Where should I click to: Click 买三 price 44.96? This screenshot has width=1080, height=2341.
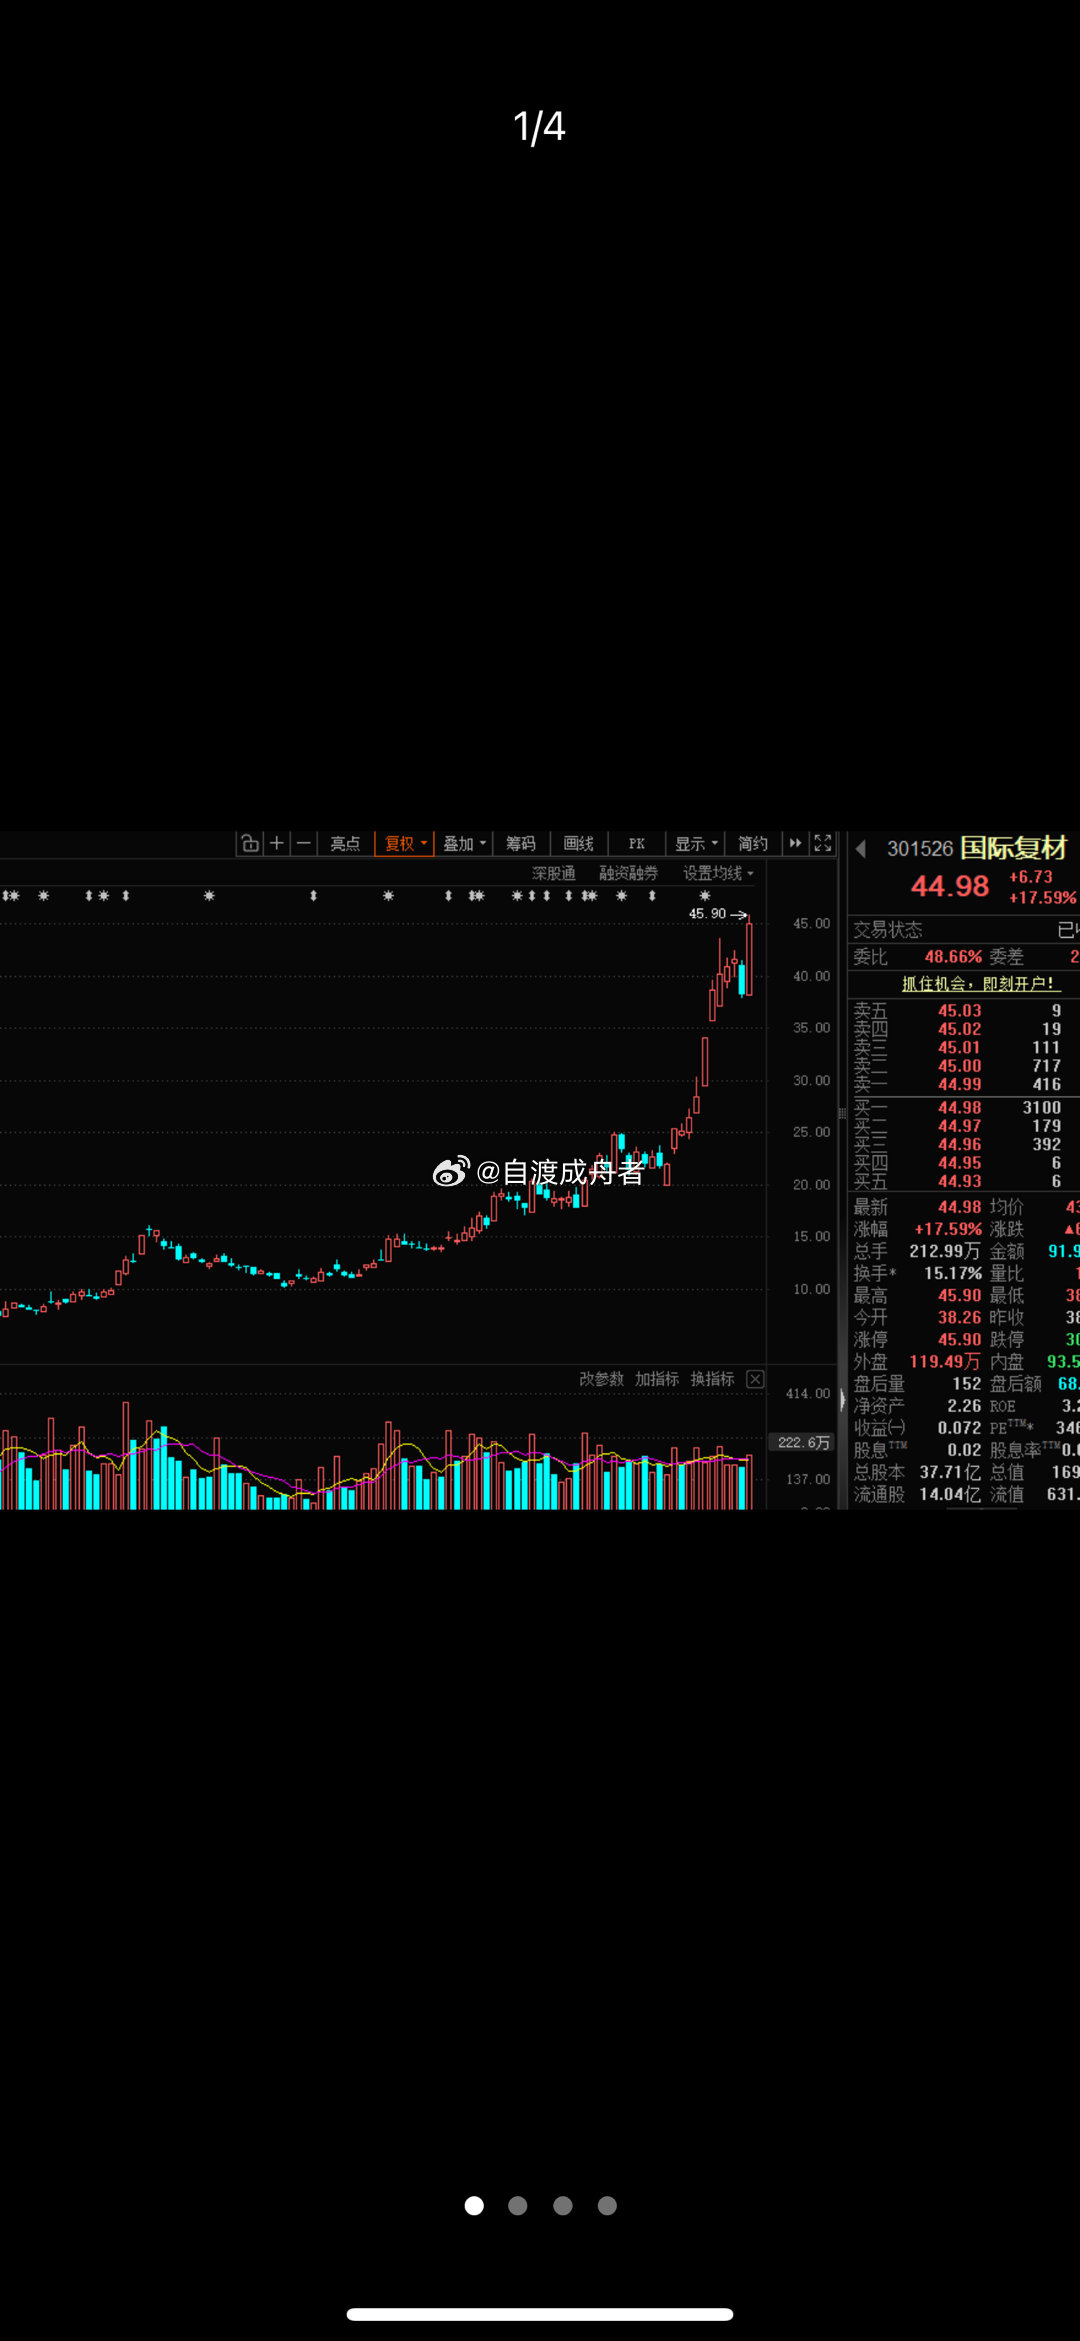pyautogui.click(x=959, y=1145)
